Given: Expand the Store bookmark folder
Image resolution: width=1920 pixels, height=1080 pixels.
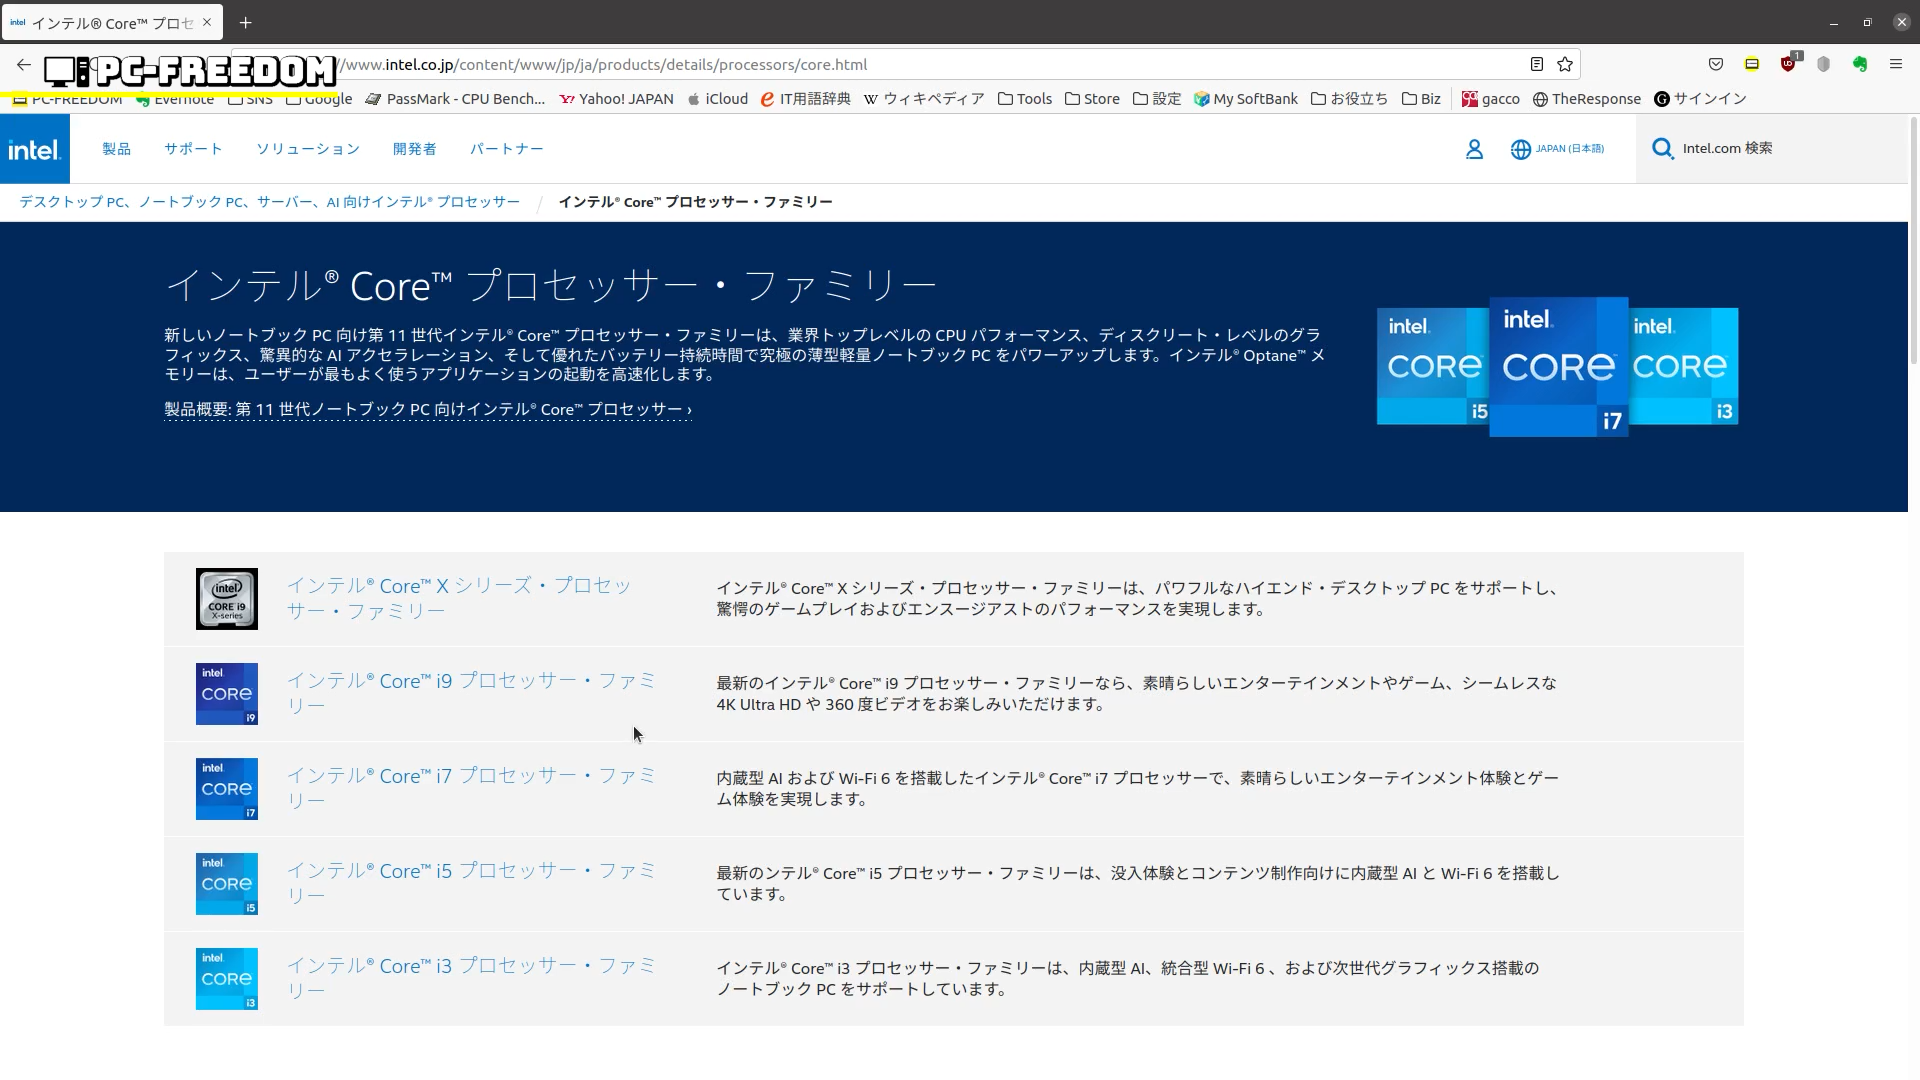Looking at the screenshot, I should click(x=1092, y=99).
